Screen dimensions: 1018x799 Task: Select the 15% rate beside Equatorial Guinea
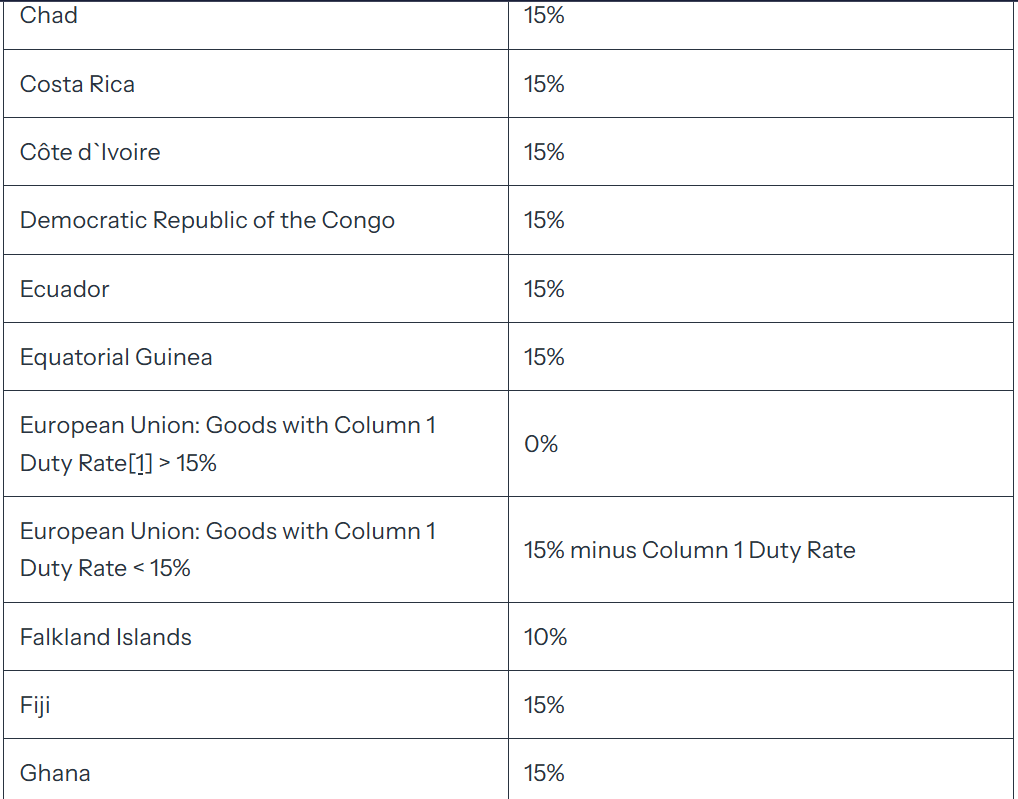pos(544,357)
